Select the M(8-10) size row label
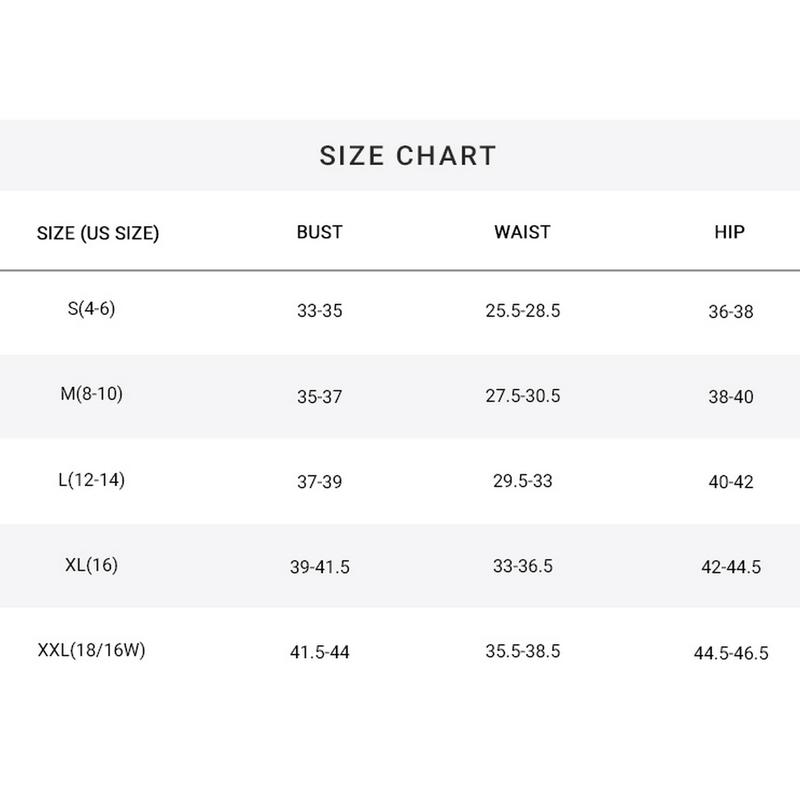The image size is (800, 800). click(x=91, y=394)
